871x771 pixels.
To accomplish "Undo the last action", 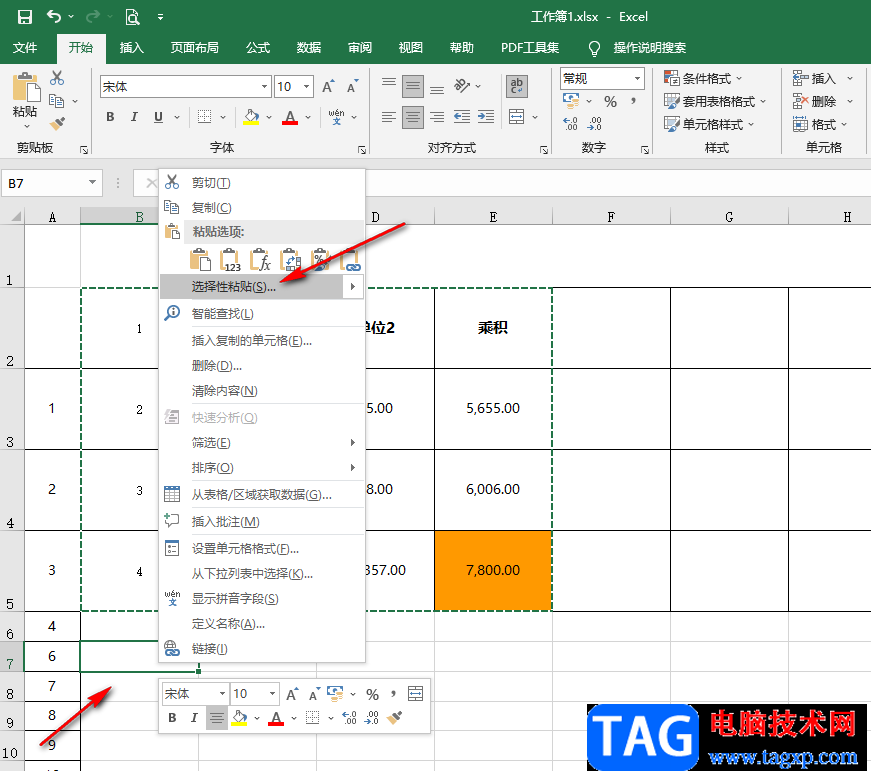I will (53, 17).
